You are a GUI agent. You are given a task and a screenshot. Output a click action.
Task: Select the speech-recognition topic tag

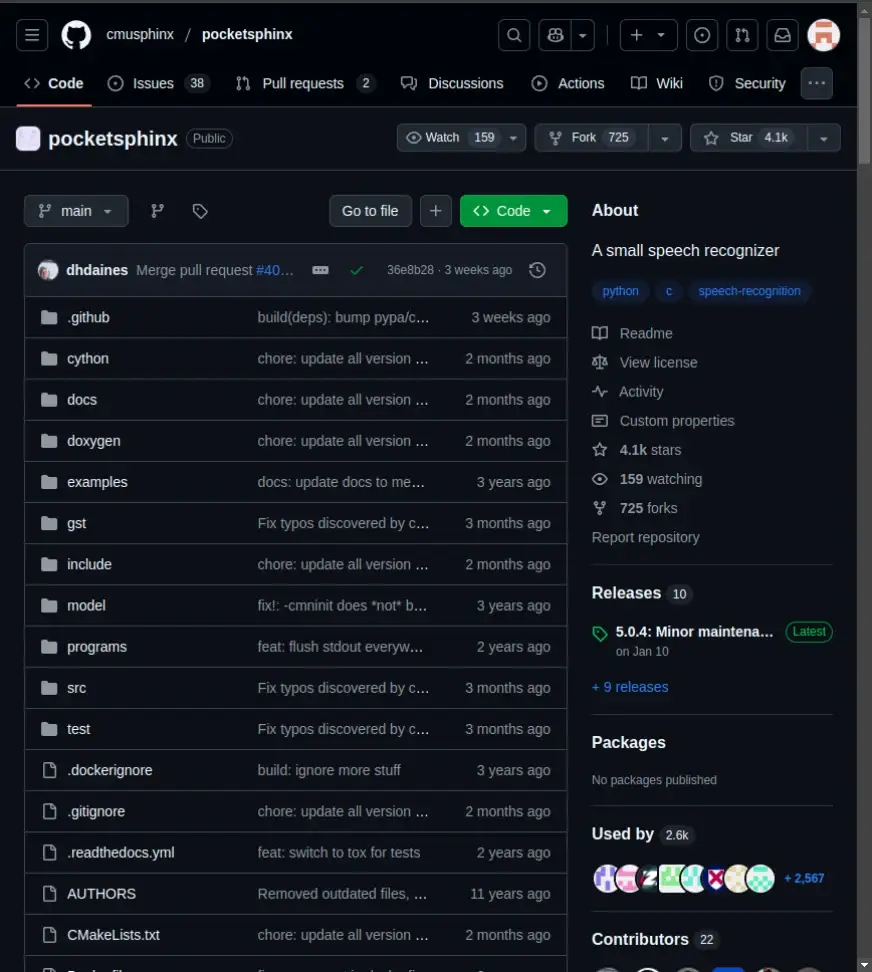tap(749, 291)
